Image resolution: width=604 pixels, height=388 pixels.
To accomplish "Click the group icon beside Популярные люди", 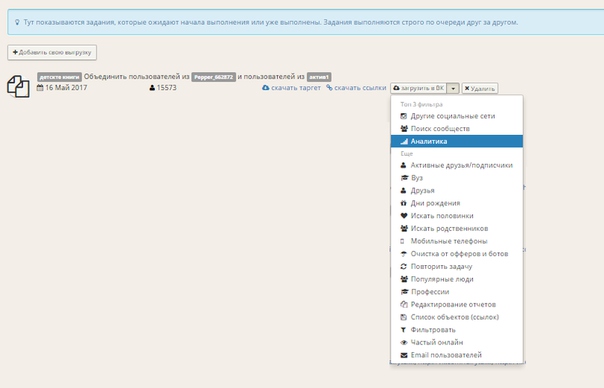I will coord(404,279).
